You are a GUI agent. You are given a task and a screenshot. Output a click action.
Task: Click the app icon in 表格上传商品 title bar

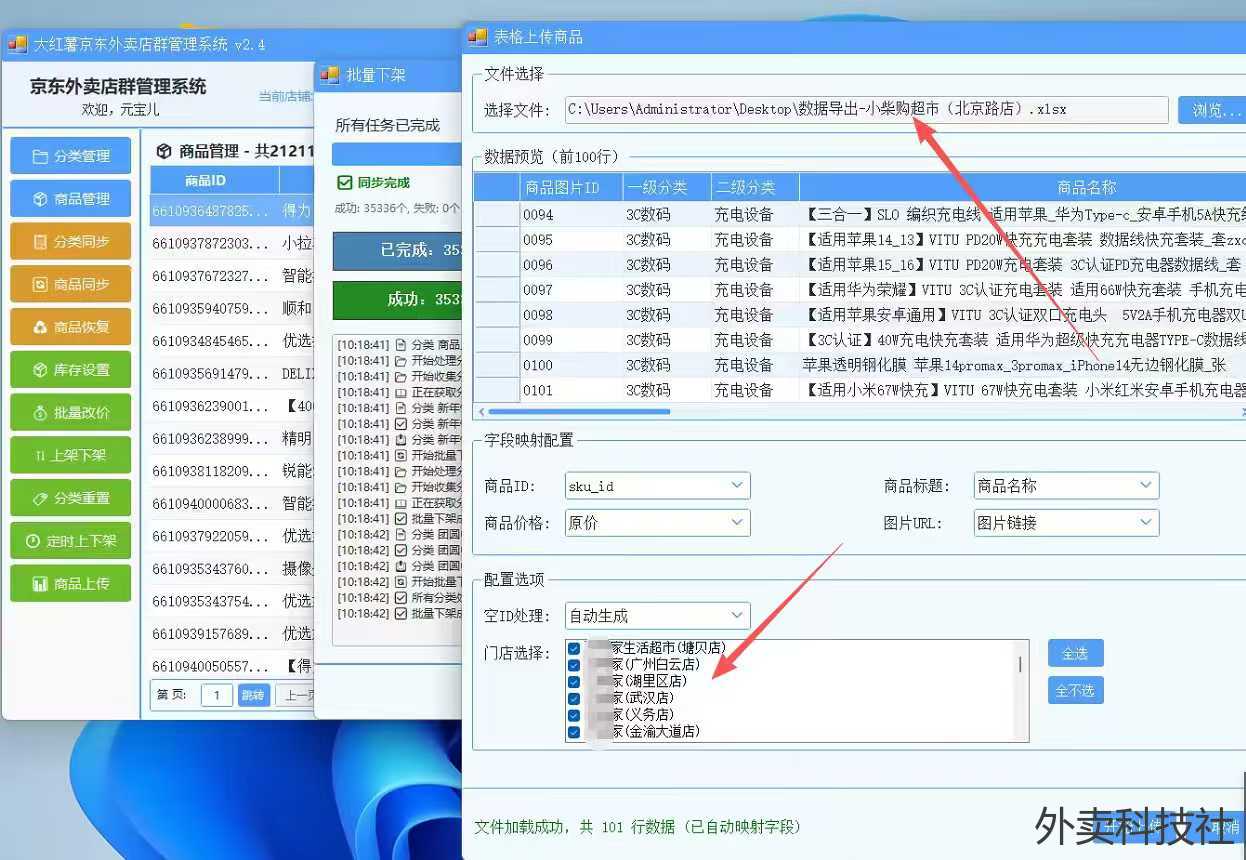[479, 37]
